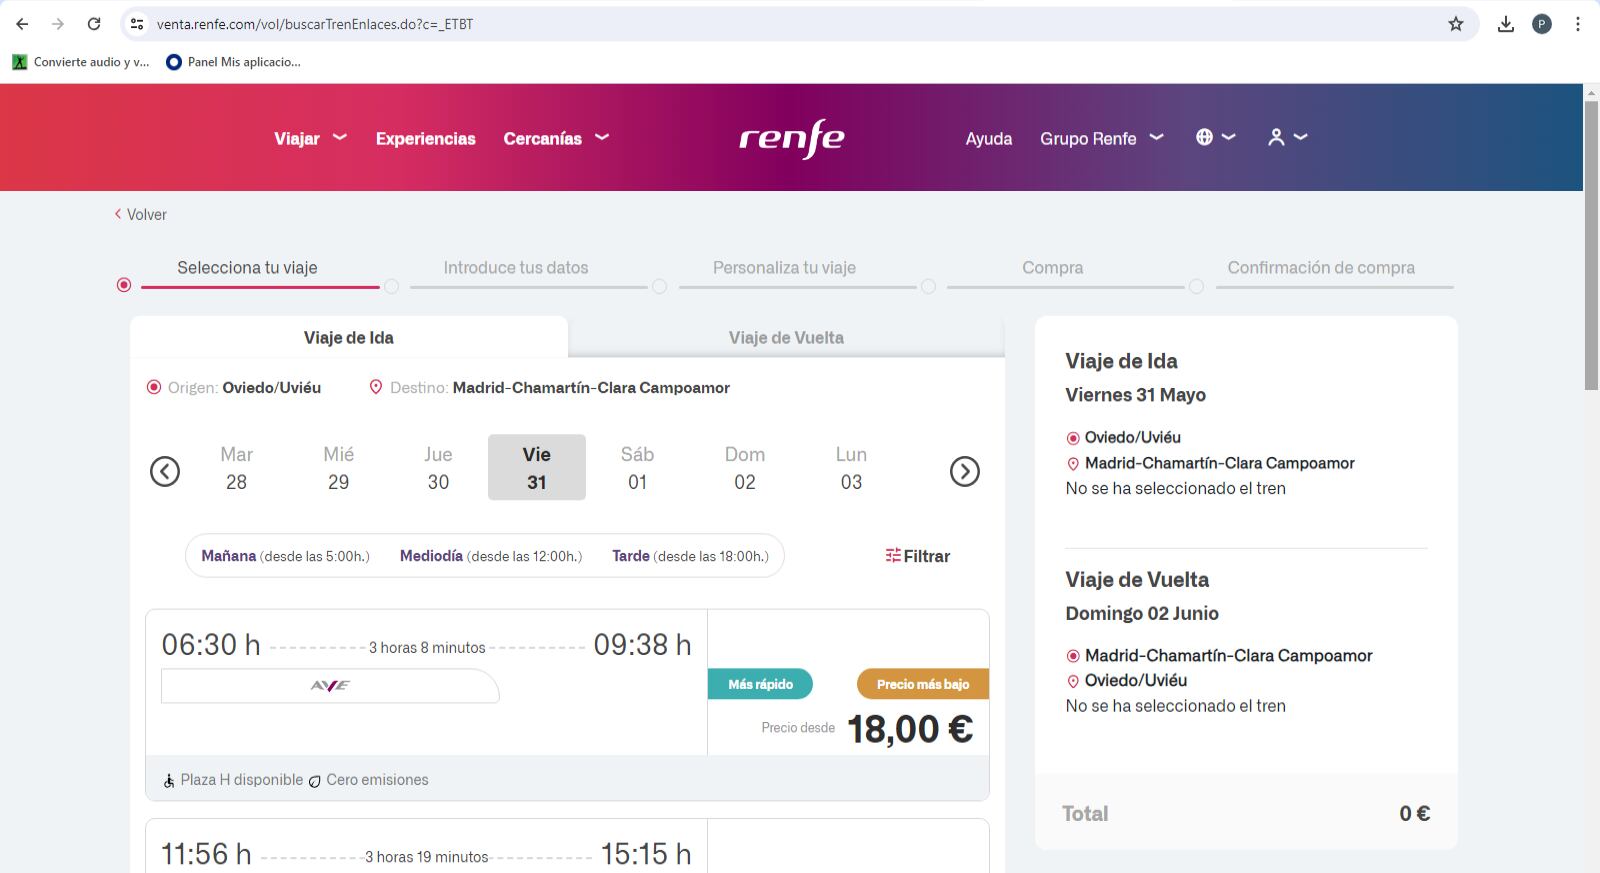
Task: Click the 18,00 € price
Action: coord(910,729)
